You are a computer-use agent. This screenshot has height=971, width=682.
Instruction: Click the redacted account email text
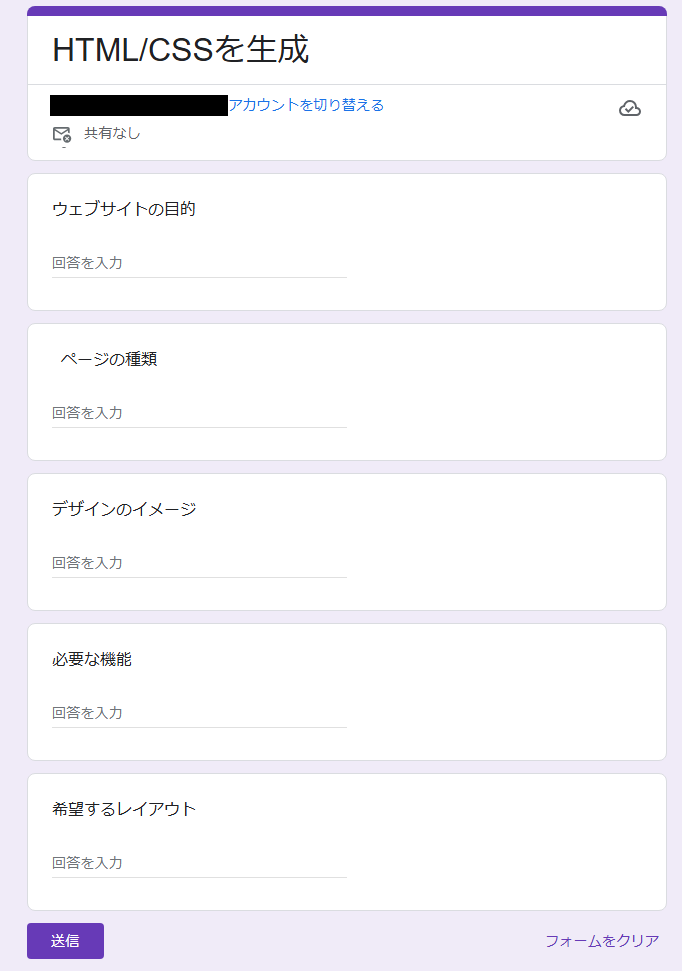click(x=139, y=105)
